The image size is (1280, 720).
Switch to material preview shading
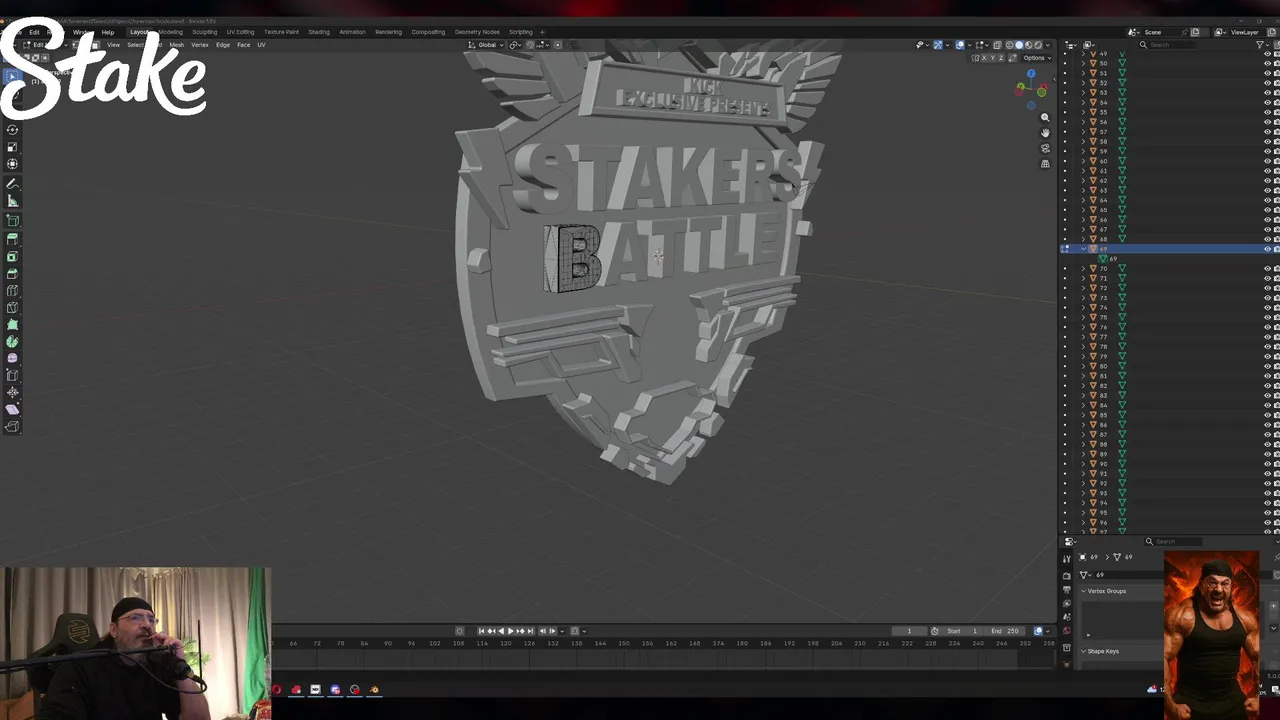tap(1029, 45)
